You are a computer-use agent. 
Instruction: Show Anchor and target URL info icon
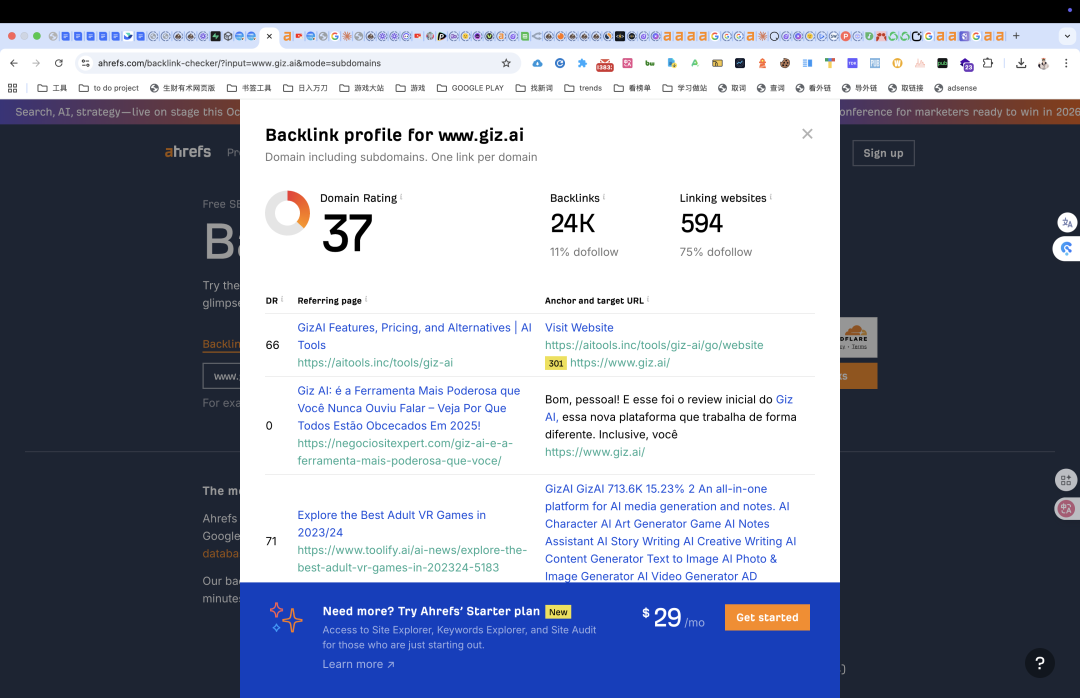(x=647, y=298)
